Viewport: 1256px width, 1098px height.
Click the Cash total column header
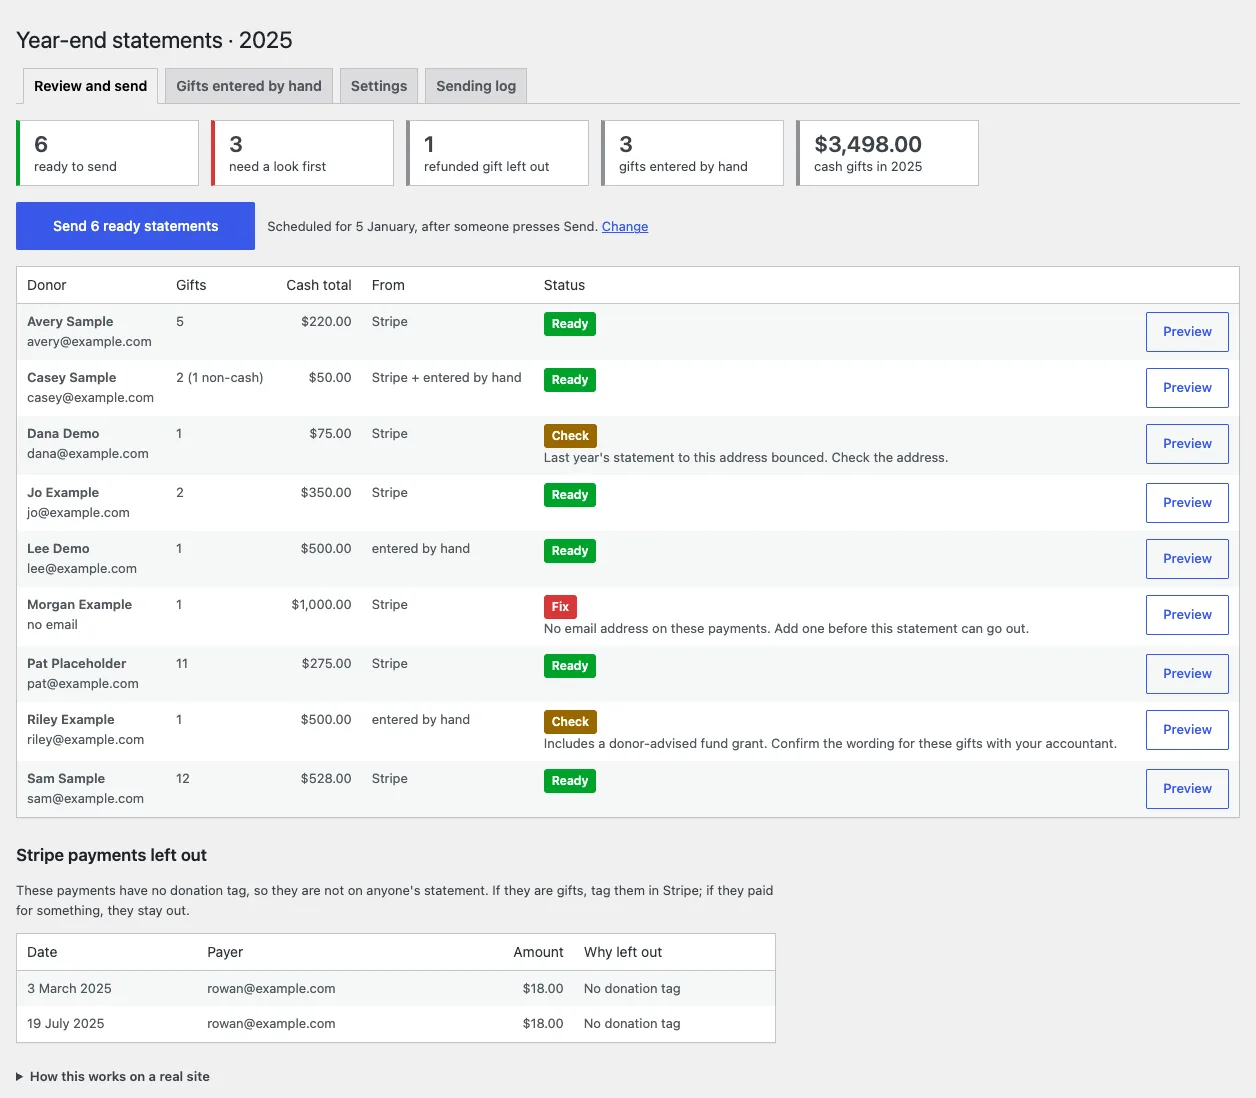(319, 285)
